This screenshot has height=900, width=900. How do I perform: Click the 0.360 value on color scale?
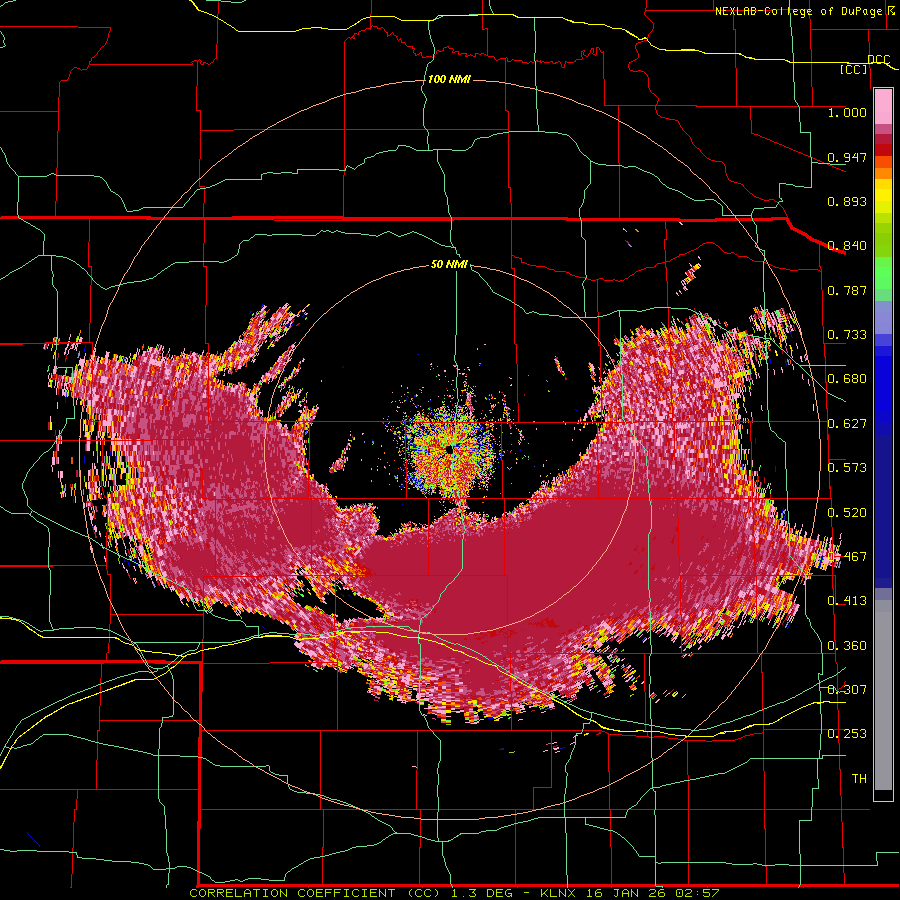(847, 645)
